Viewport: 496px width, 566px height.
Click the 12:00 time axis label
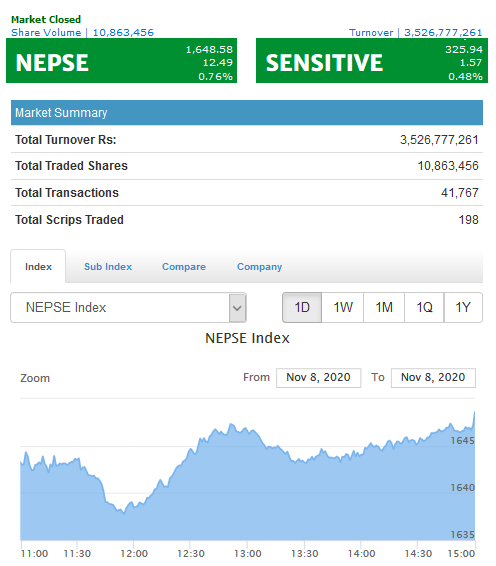pyautogui.click(x=134, y=554)
